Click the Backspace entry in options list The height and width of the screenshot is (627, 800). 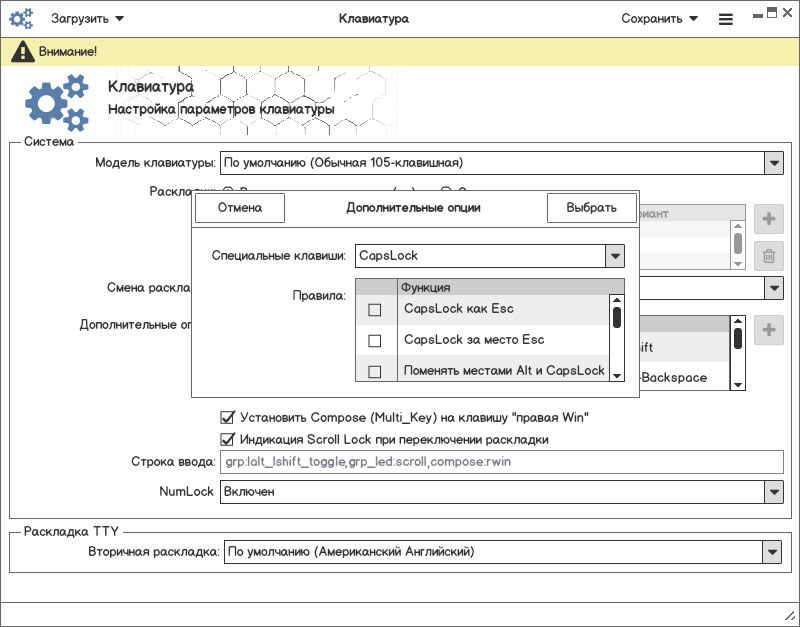673,378
